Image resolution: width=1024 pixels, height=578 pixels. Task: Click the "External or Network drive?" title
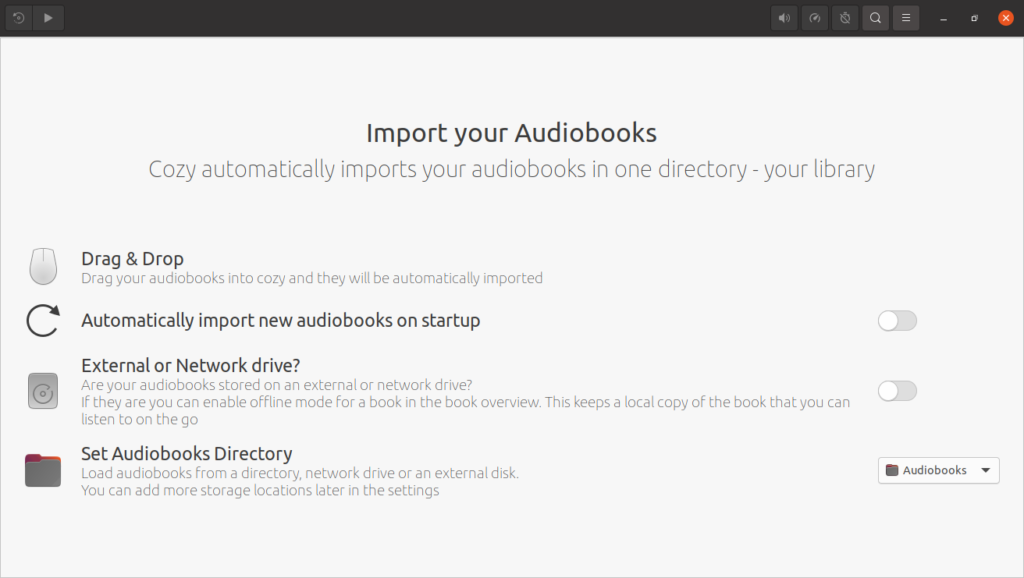190,365
